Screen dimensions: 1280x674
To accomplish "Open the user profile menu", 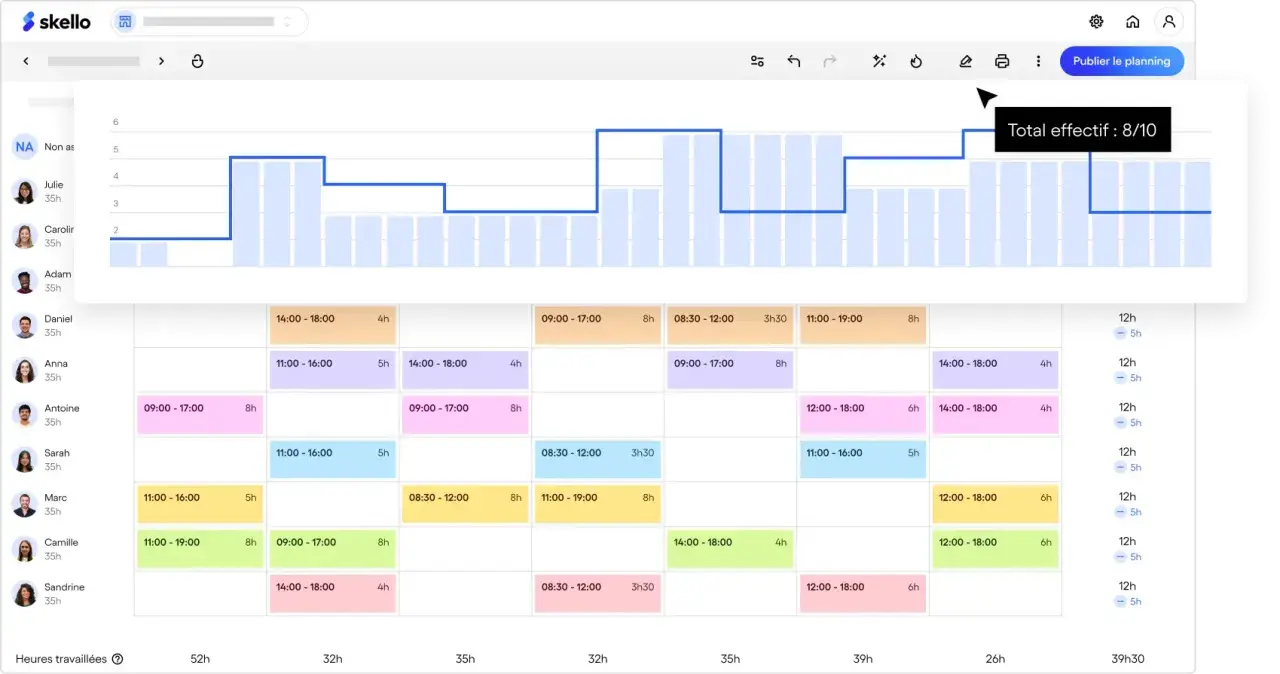I will (x=1168, y=21).
